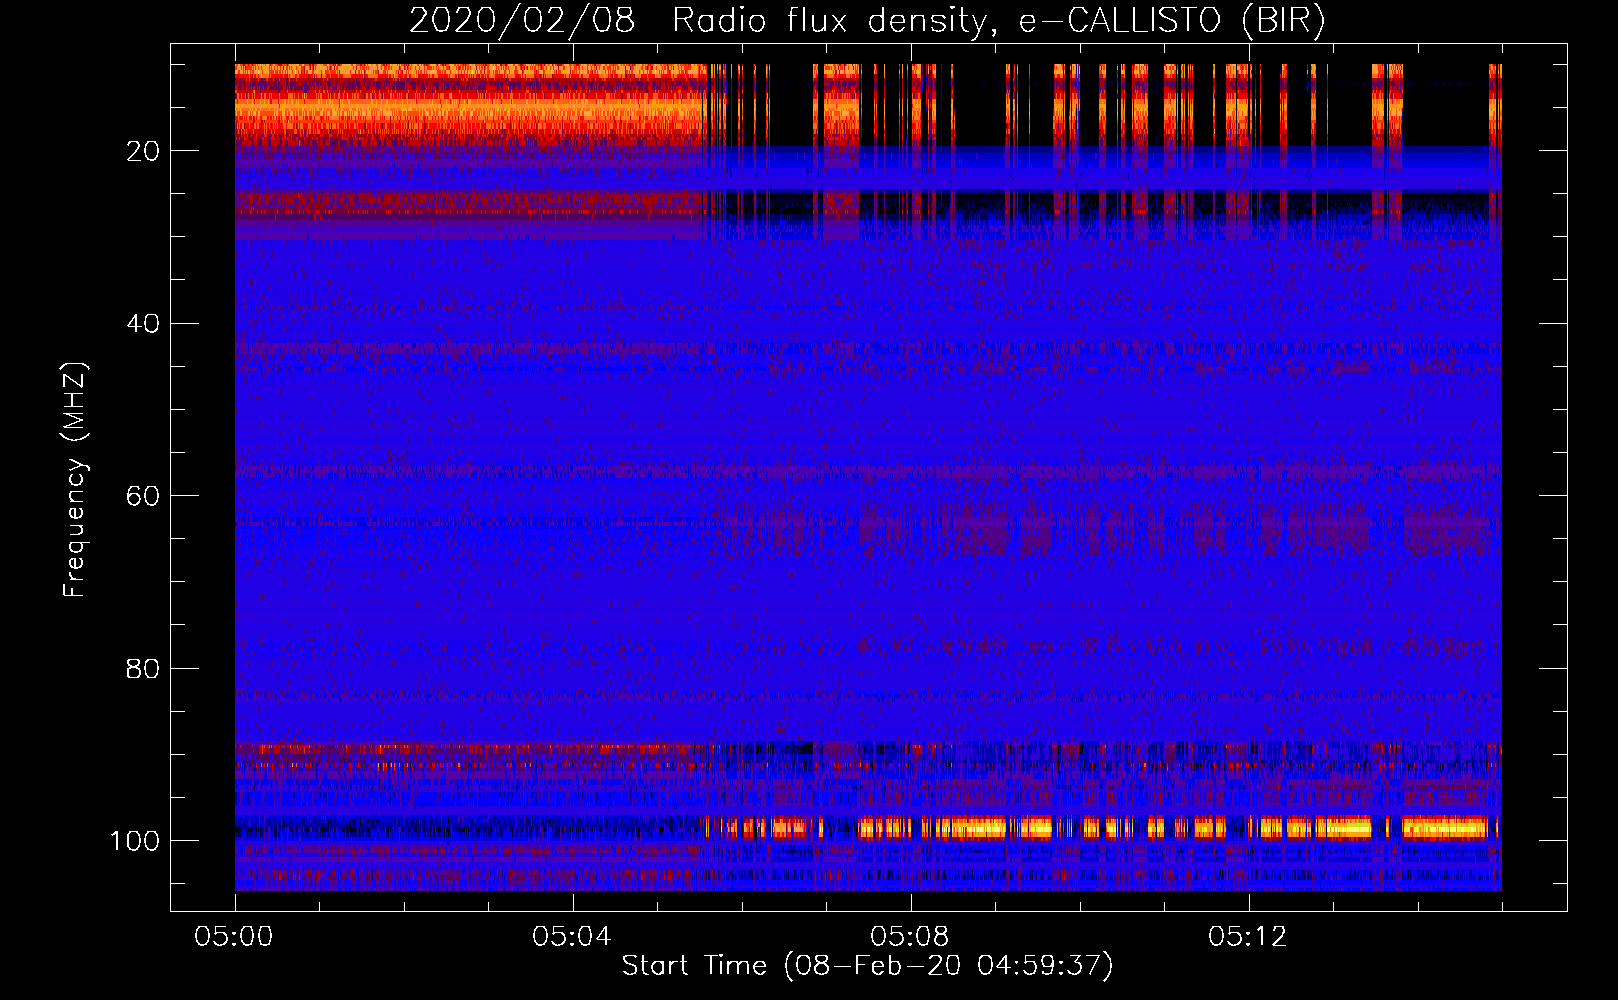Click the 'Frequency (MHZ)' y-axis label
This screenshot has height=1000, width=1618.
pyautogui.click(x=75, y=480)
